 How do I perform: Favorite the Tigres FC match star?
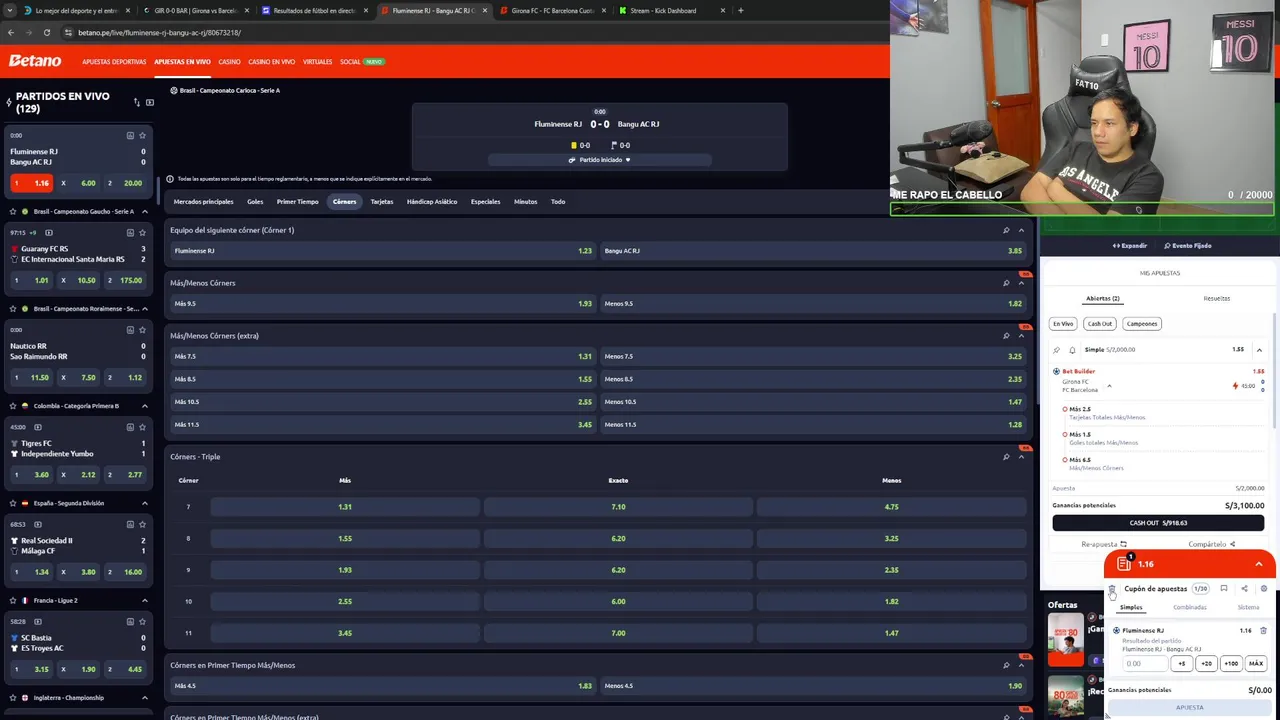[x=142, y=427]
